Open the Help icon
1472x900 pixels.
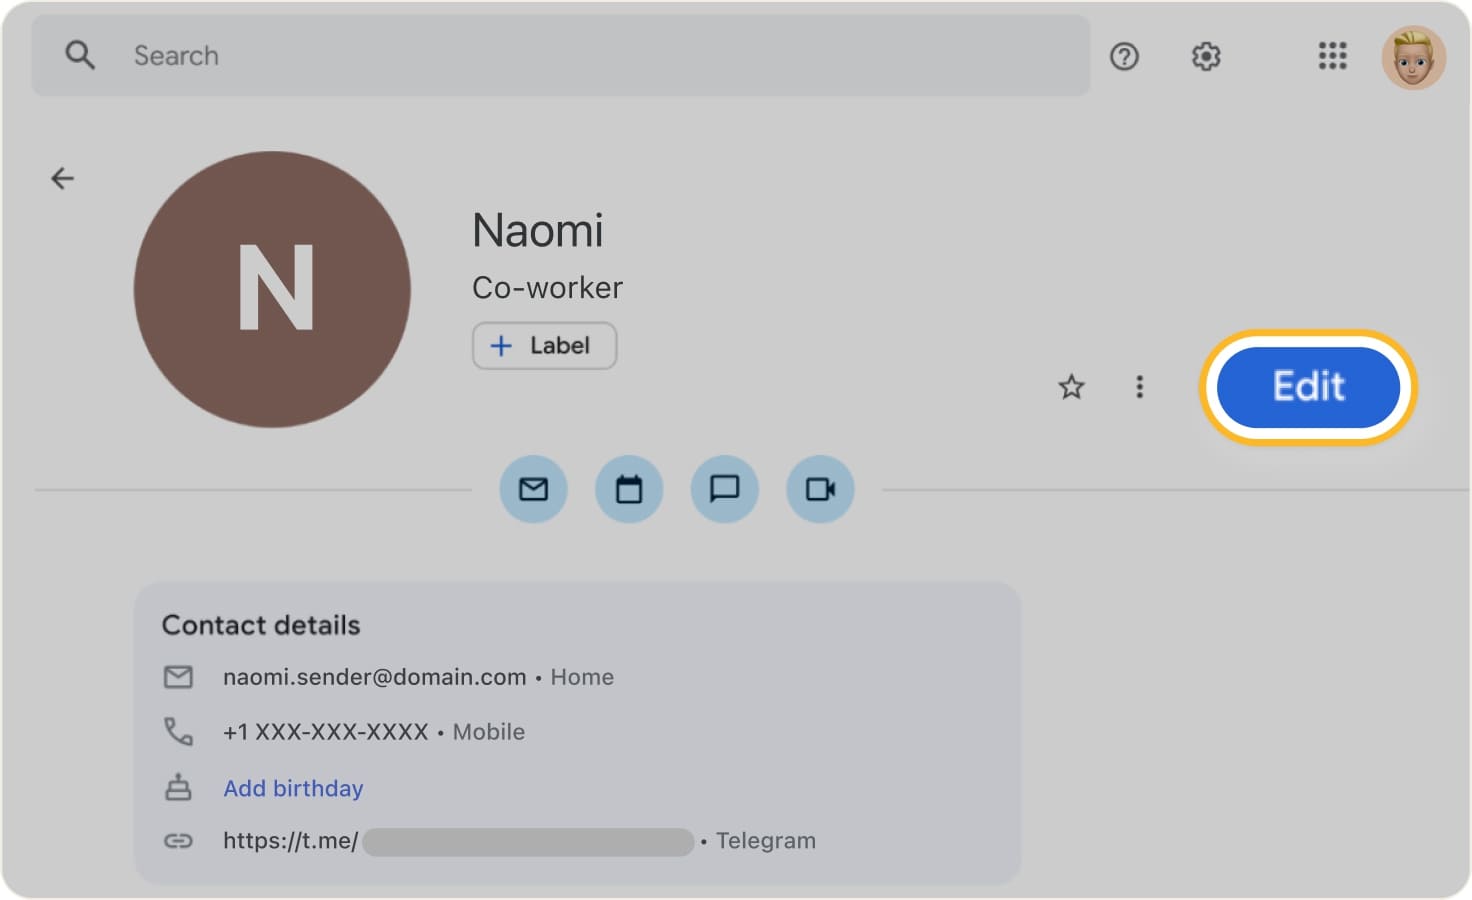1124,57
